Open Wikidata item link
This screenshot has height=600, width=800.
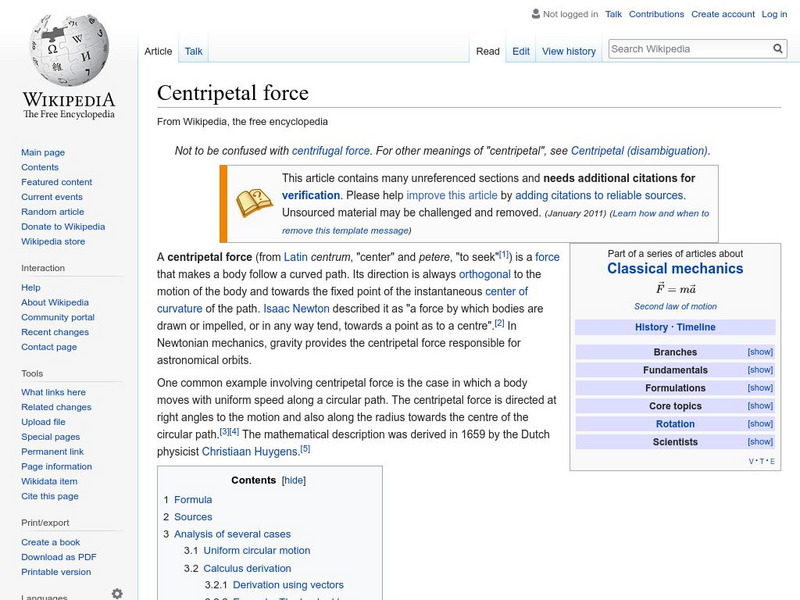click(x=49, y=481)
